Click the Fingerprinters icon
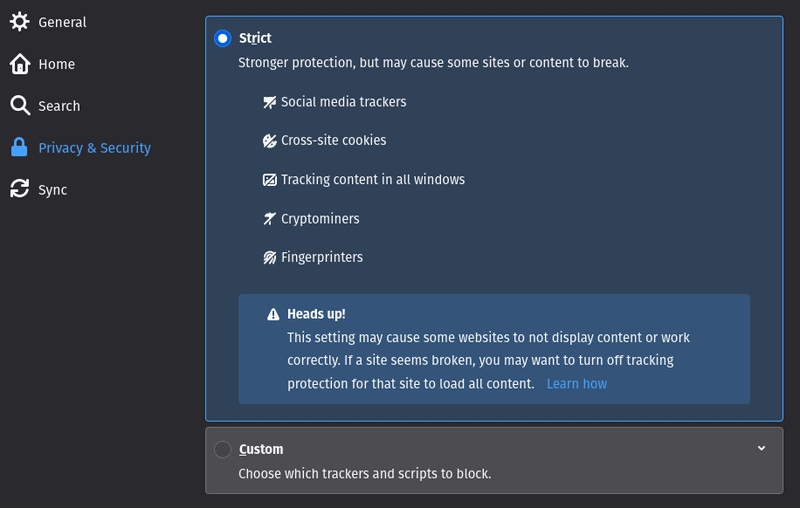The height and width of the screenshot is (508, 800). [269, 258]
